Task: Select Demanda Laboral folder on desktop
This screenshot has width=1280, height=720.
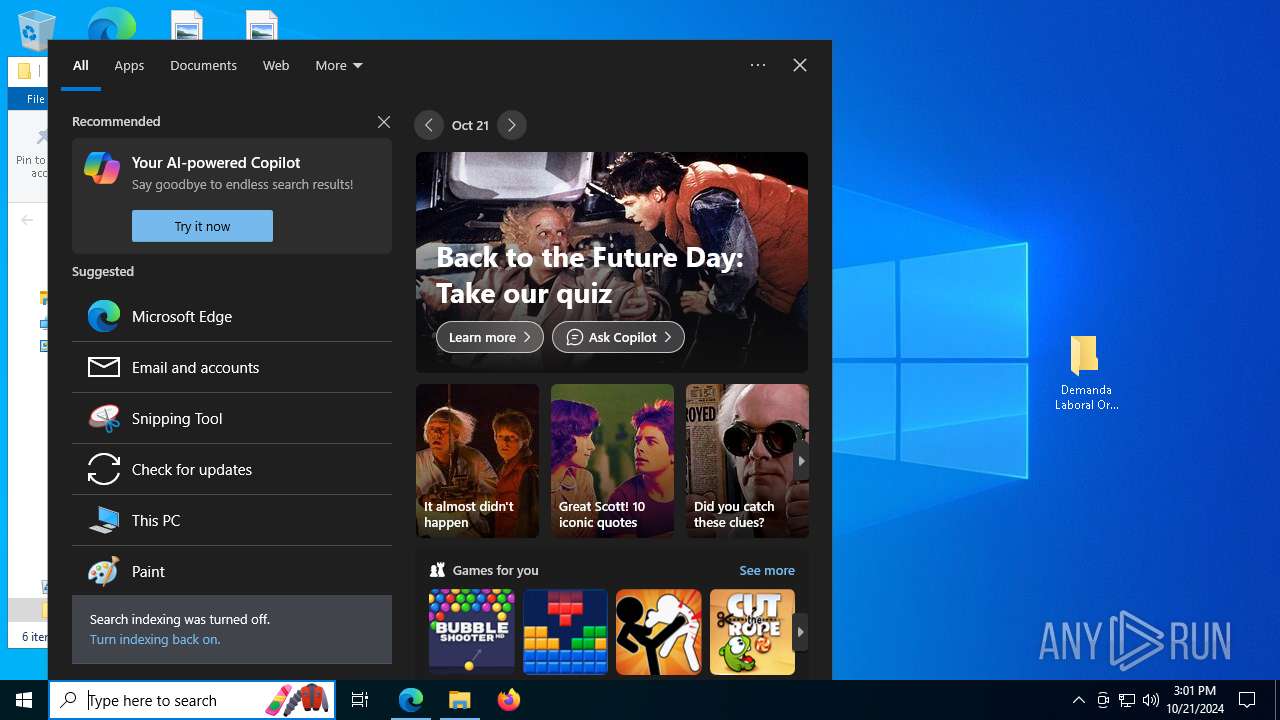Action: [1085, 373]
